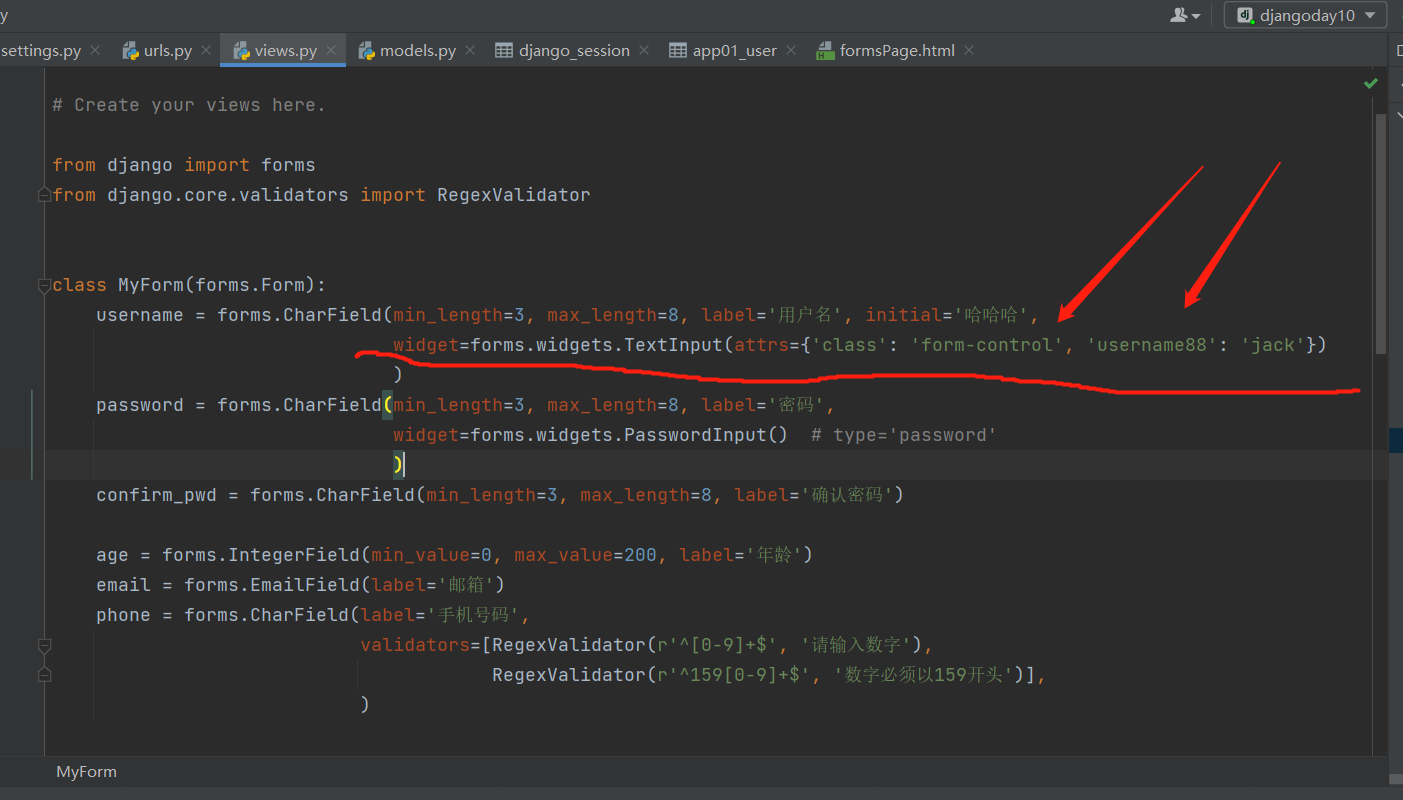Close the django_session tab
This screenshot has width=1403, height=800.
coord(644,50)
